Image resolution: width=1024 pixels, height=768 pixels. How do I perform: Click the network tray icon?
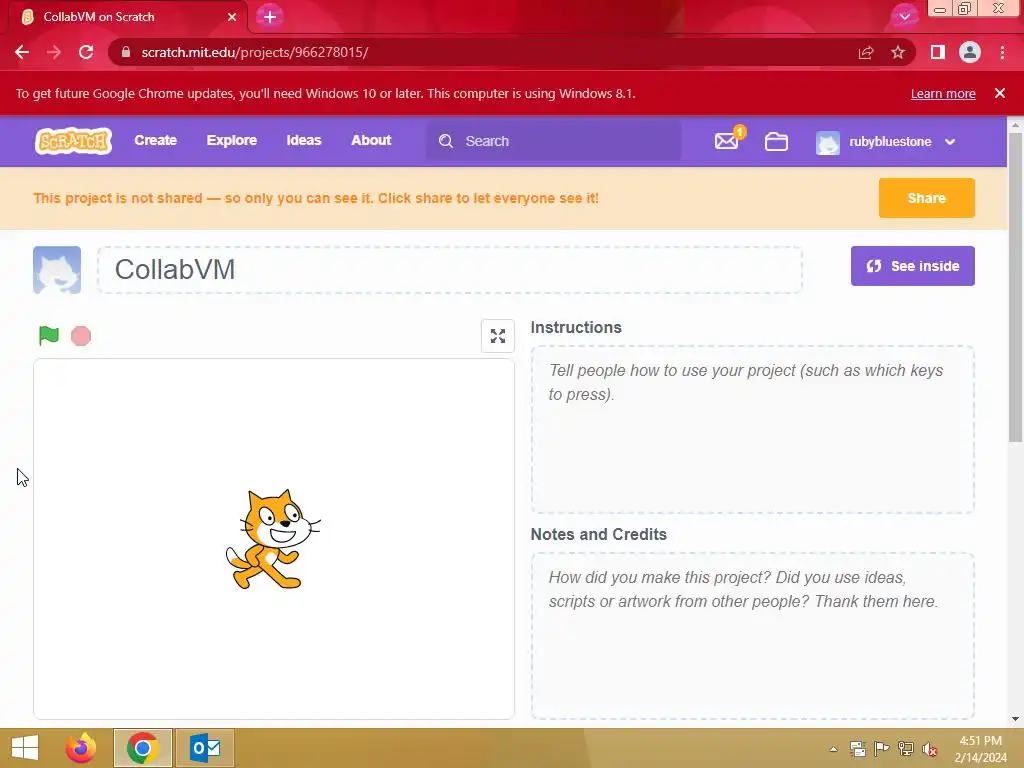coord(906,749)
